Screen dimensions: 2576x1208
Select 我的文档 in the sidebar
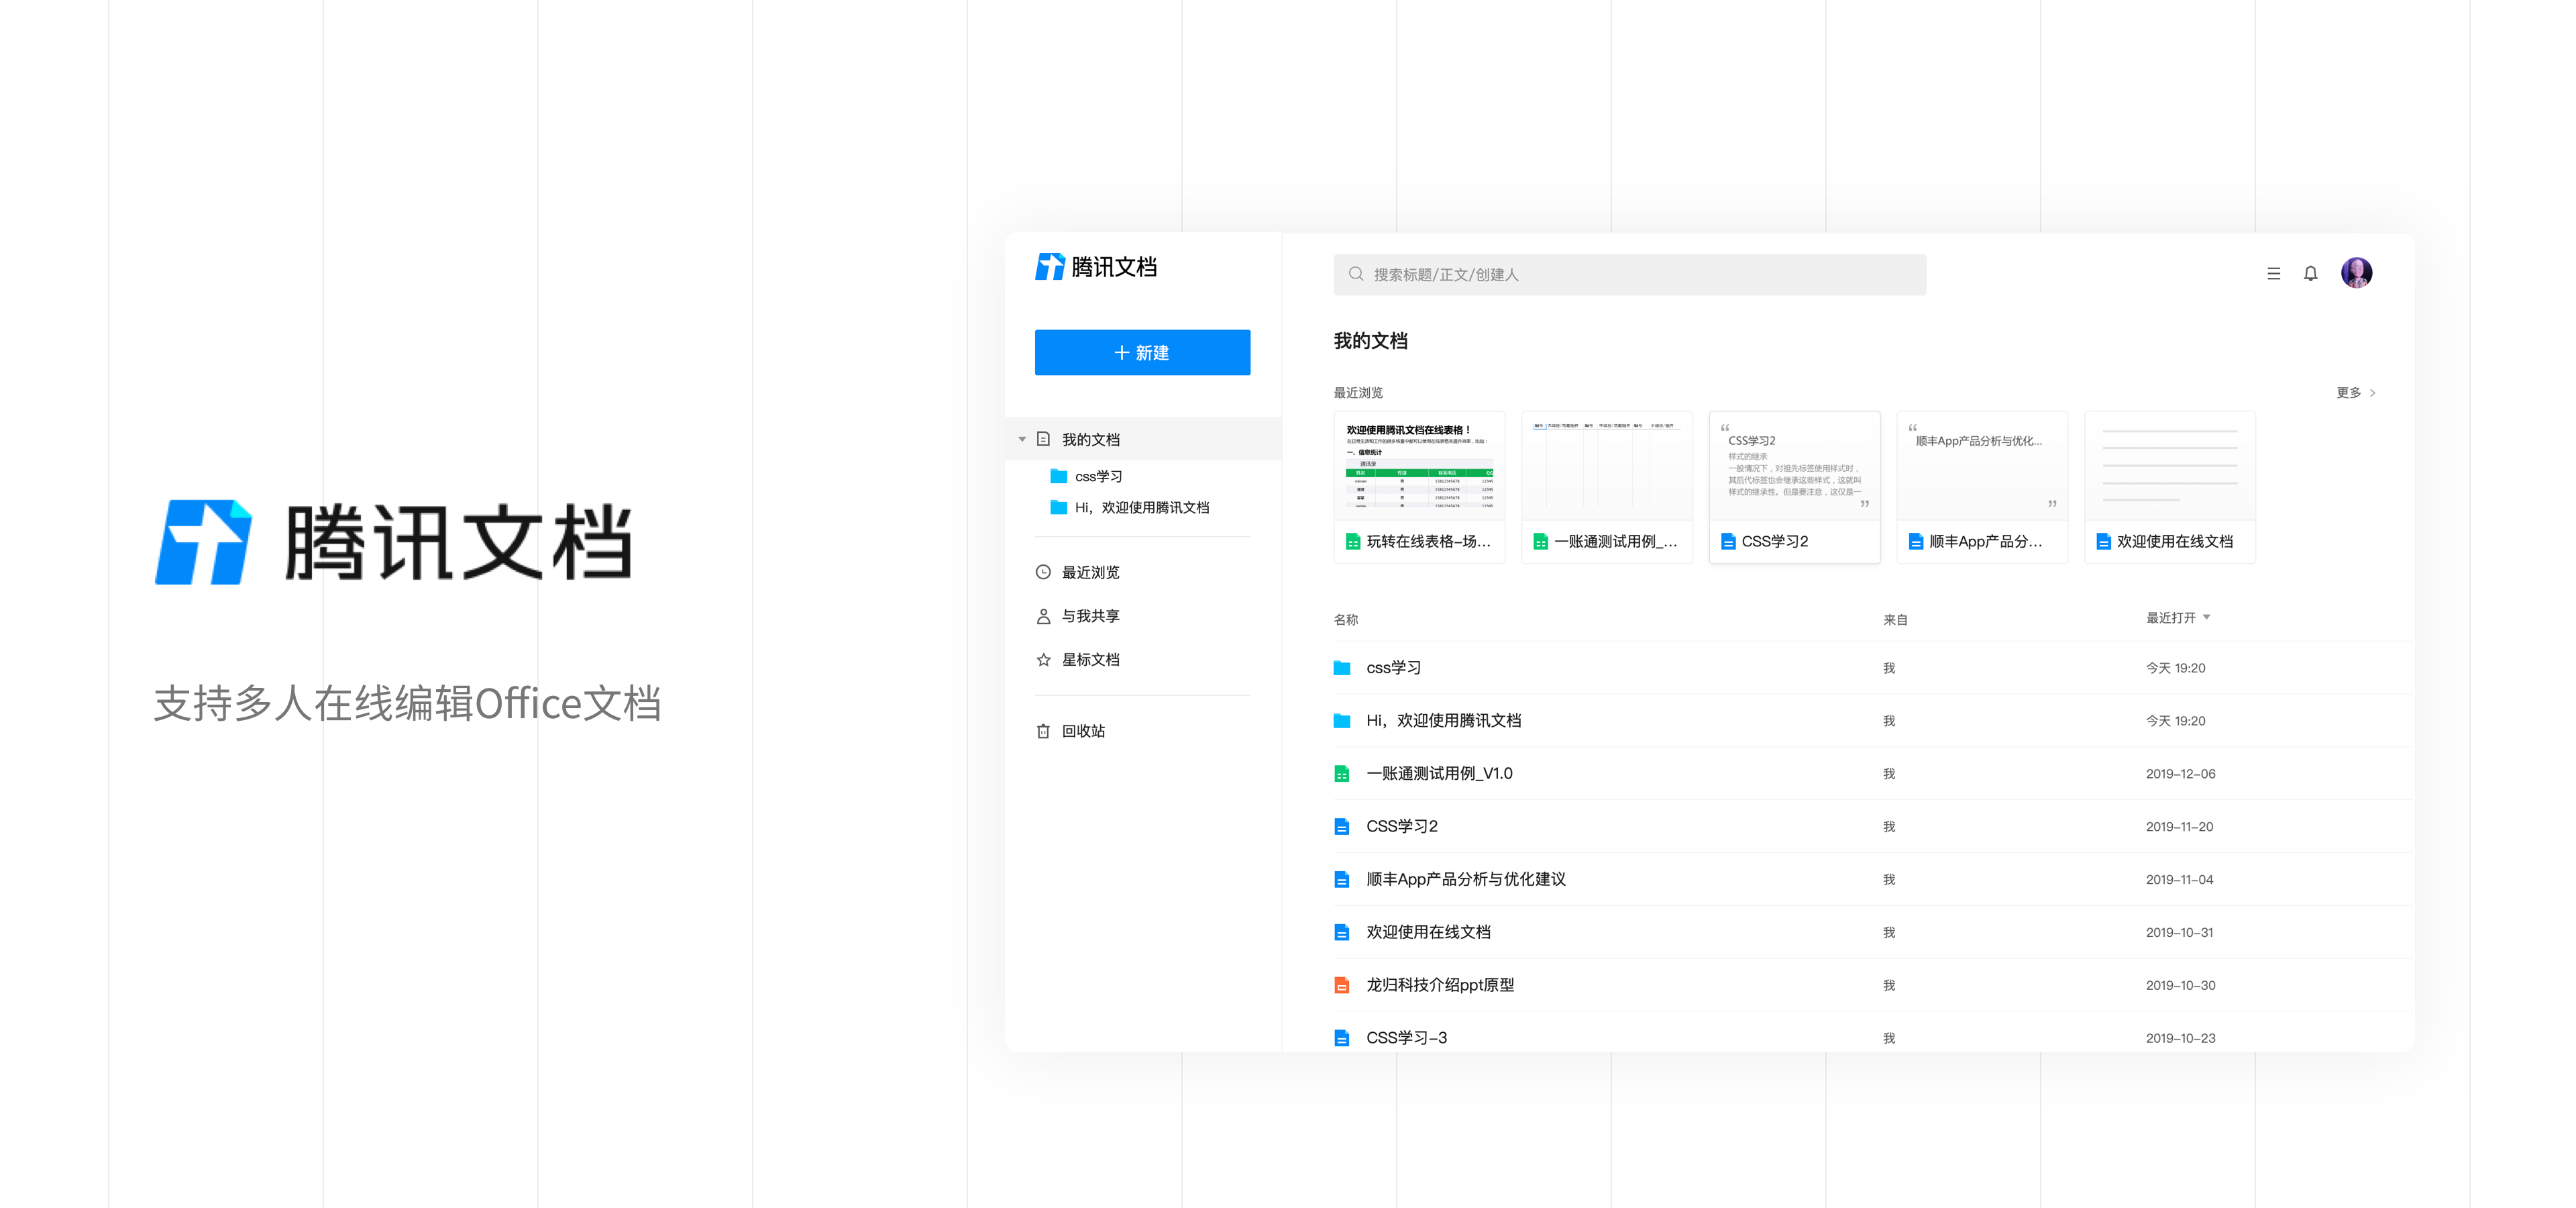tap(1143, 439)
